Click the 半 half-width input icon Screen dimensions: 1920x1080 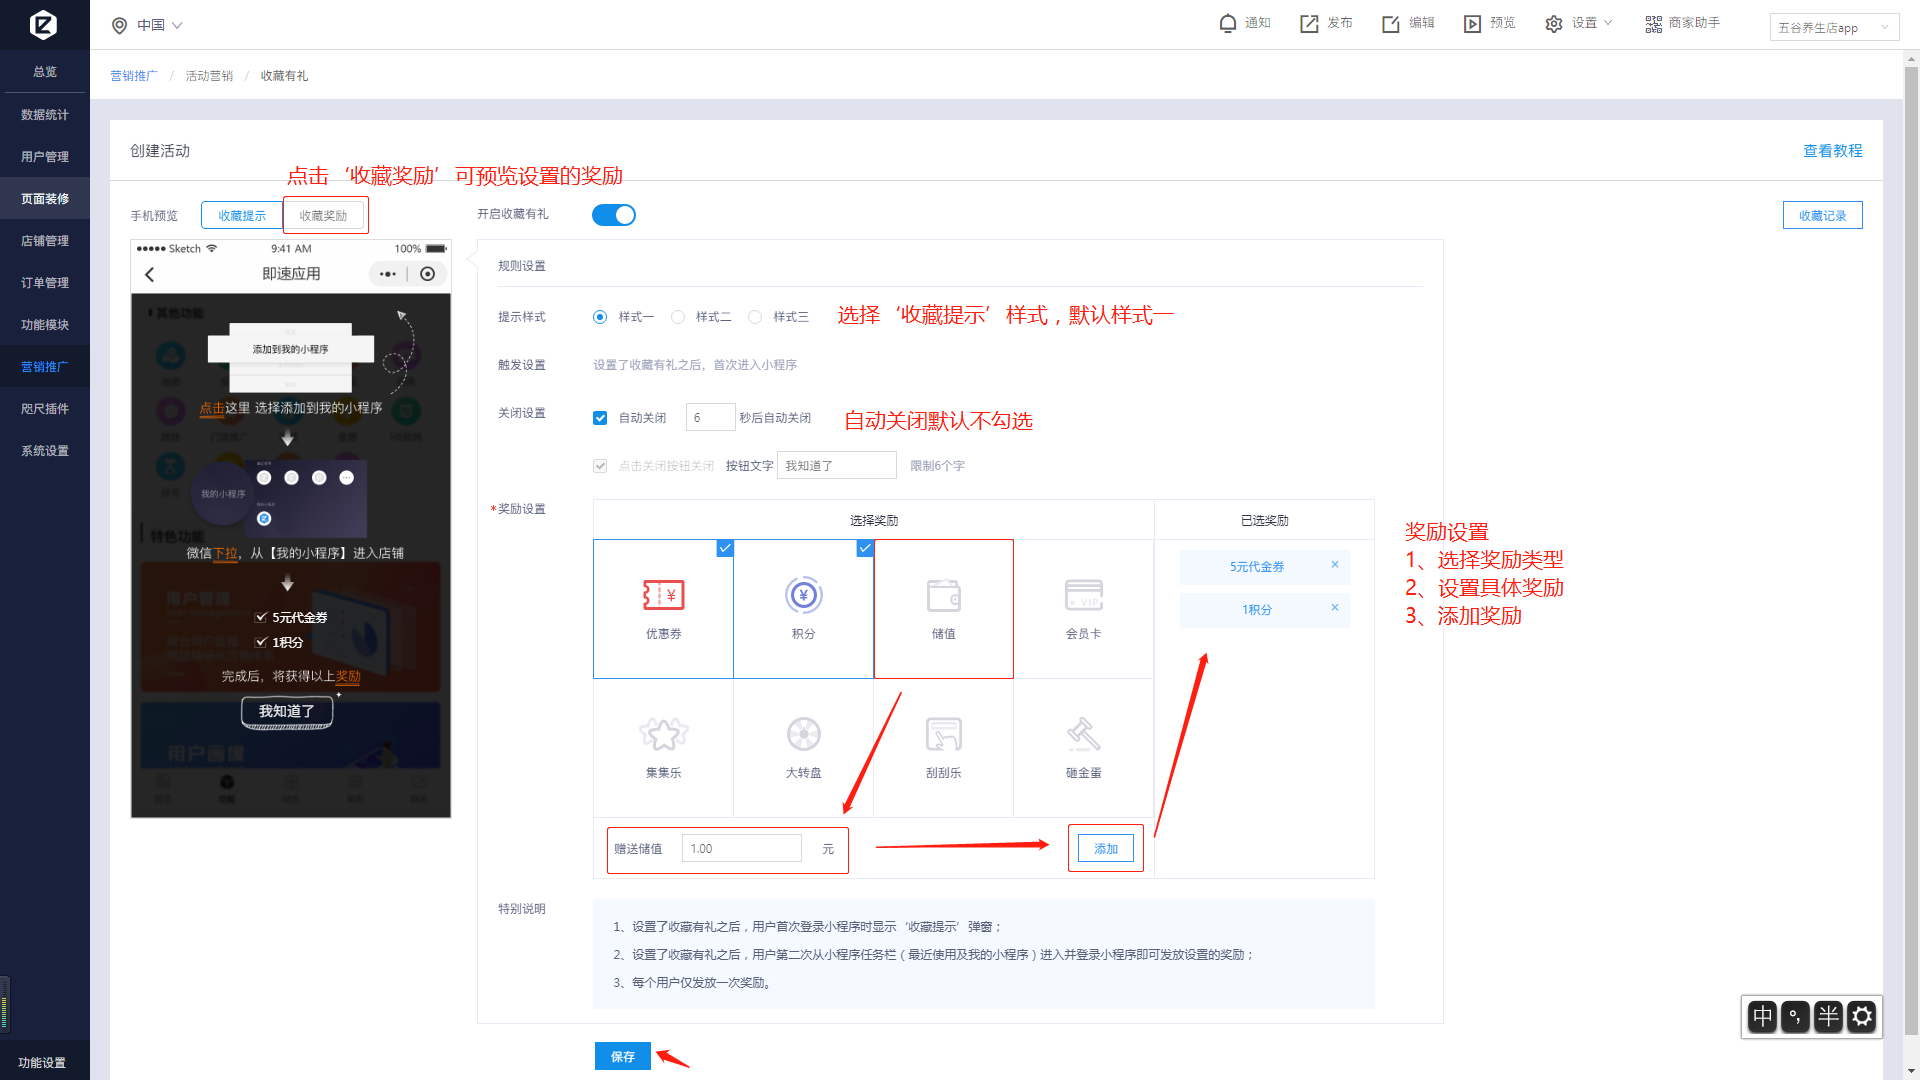point(1829,1017)
